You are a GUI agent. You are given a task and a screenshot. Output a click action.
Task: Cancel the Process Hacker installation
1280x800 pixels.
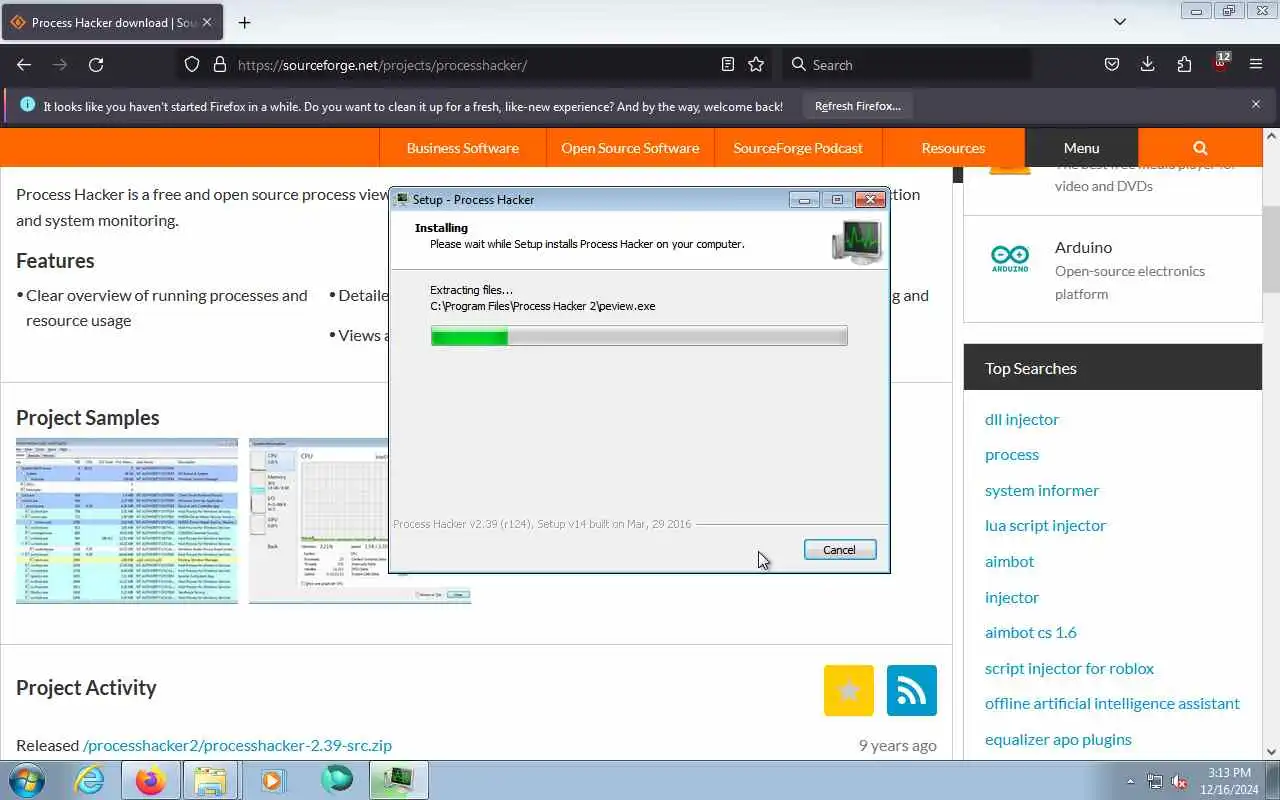tap(840, 550)
